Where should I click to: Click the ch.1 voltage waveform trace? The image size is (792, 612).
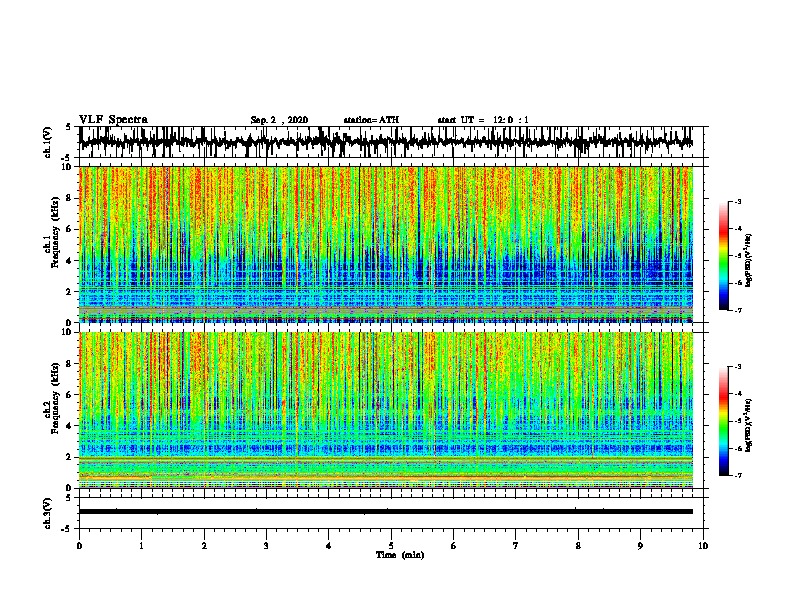pyautogui.click(x=386, y=142)
